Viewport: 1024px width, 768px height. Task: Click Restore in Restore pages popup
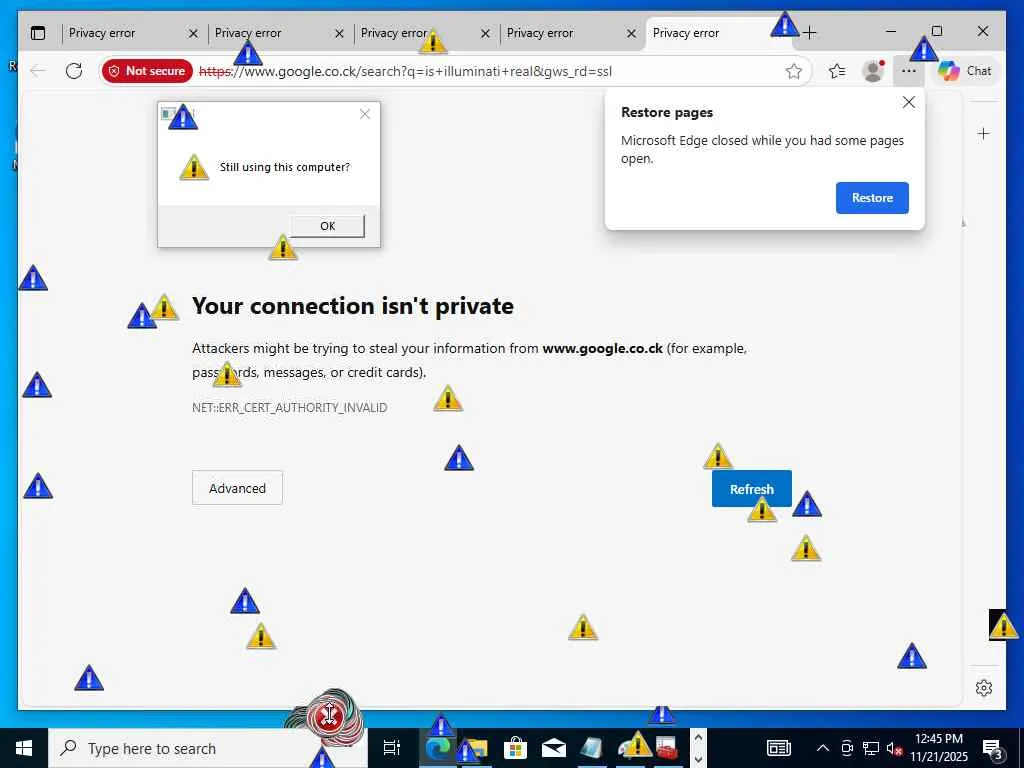(872, 198)
